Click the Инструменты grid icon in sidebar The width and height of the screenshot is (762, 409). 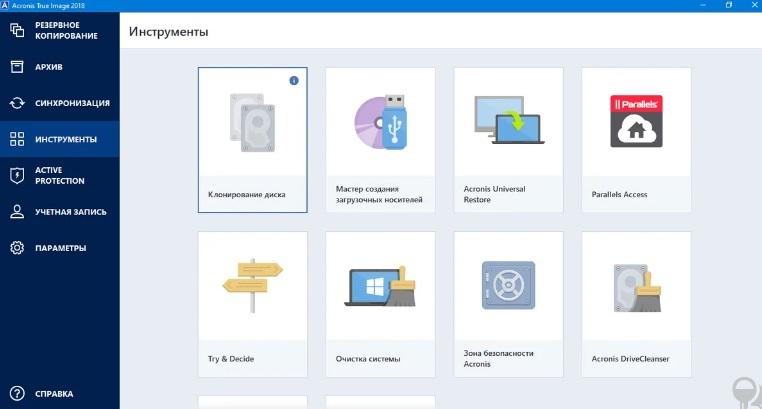[x=17, y=139]
